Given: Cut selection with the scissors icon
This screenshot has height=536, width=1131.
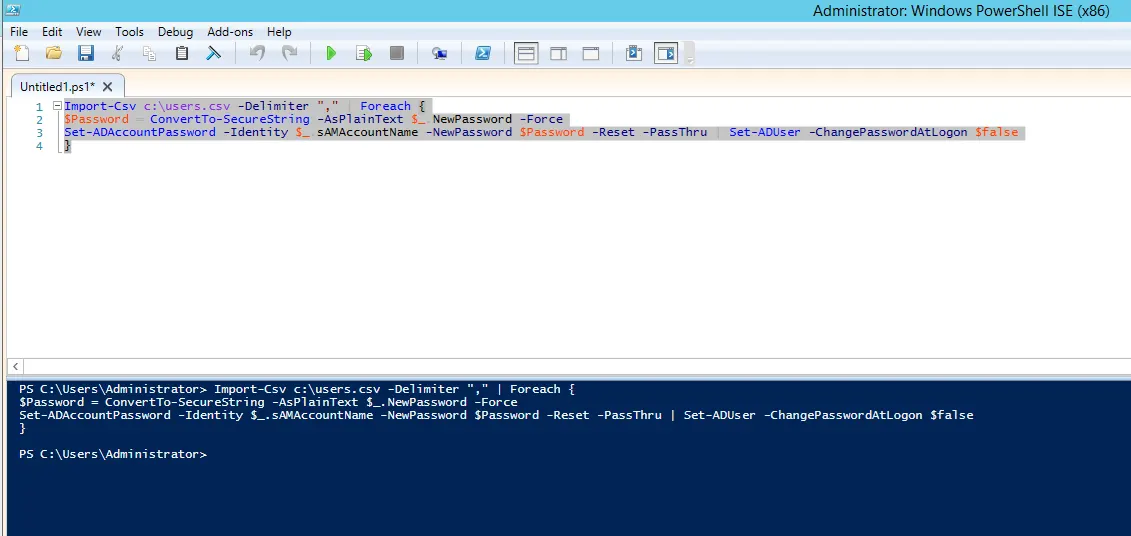Looking at the screenshot, I should 118,53.
